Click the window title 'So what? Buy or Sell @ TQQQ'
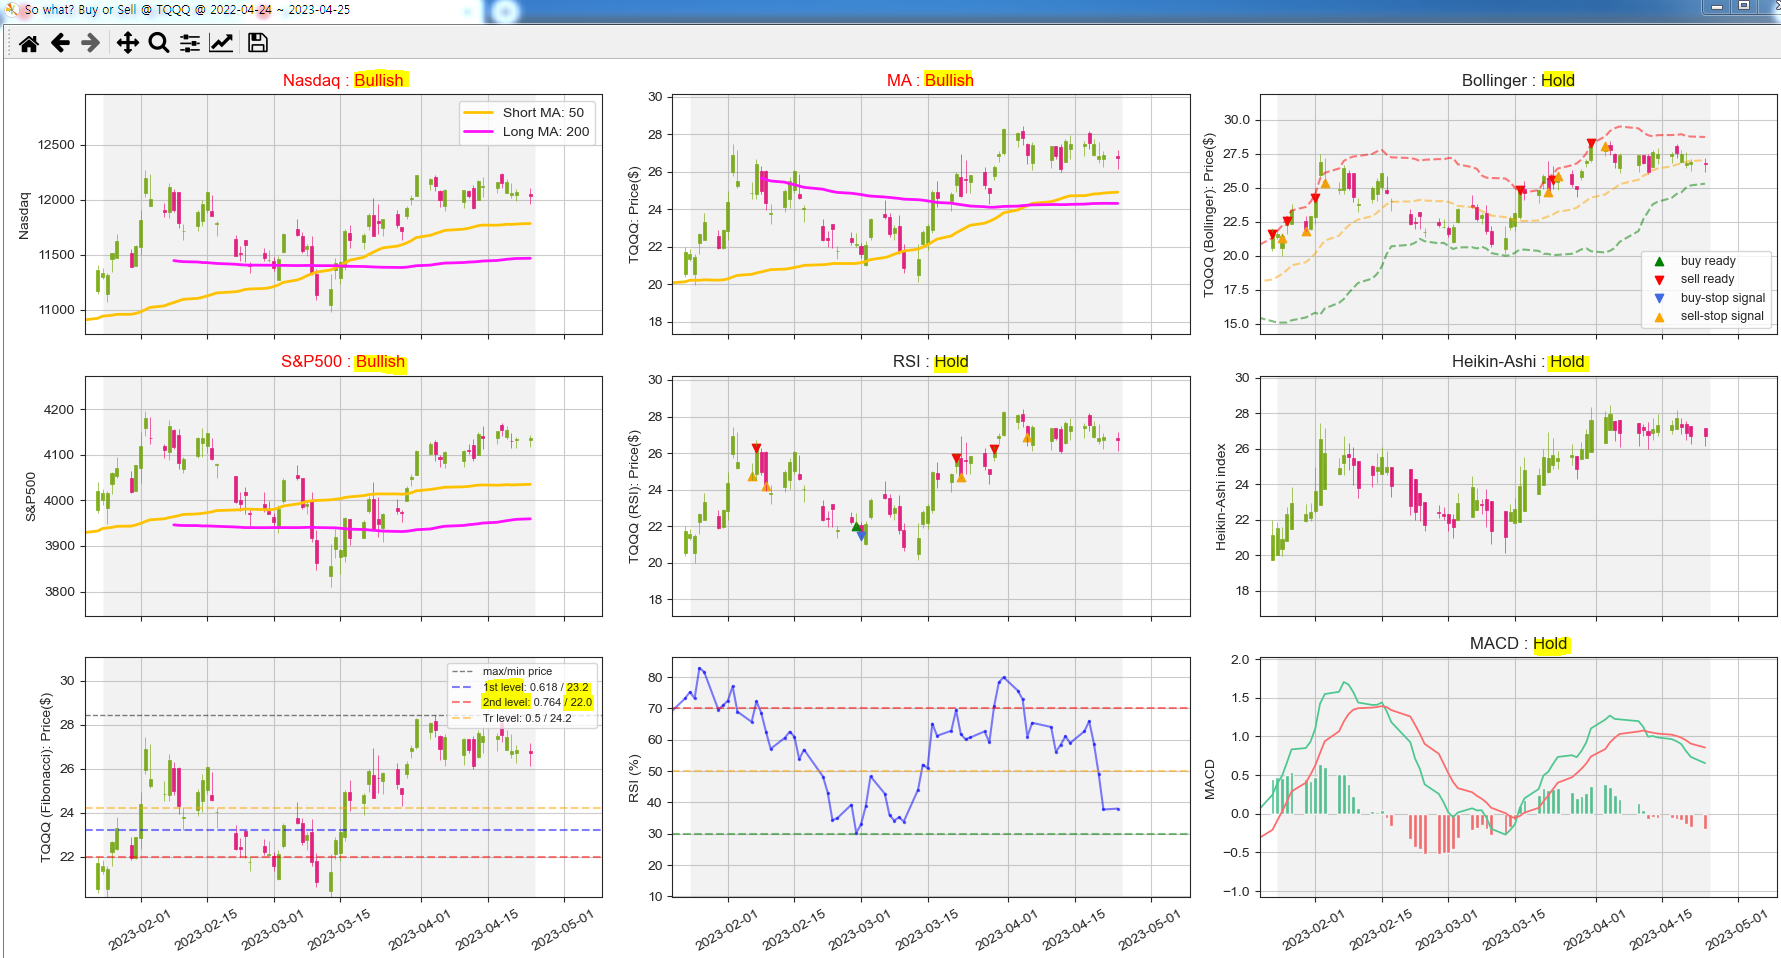The image size is (1781, 958). 187,10
